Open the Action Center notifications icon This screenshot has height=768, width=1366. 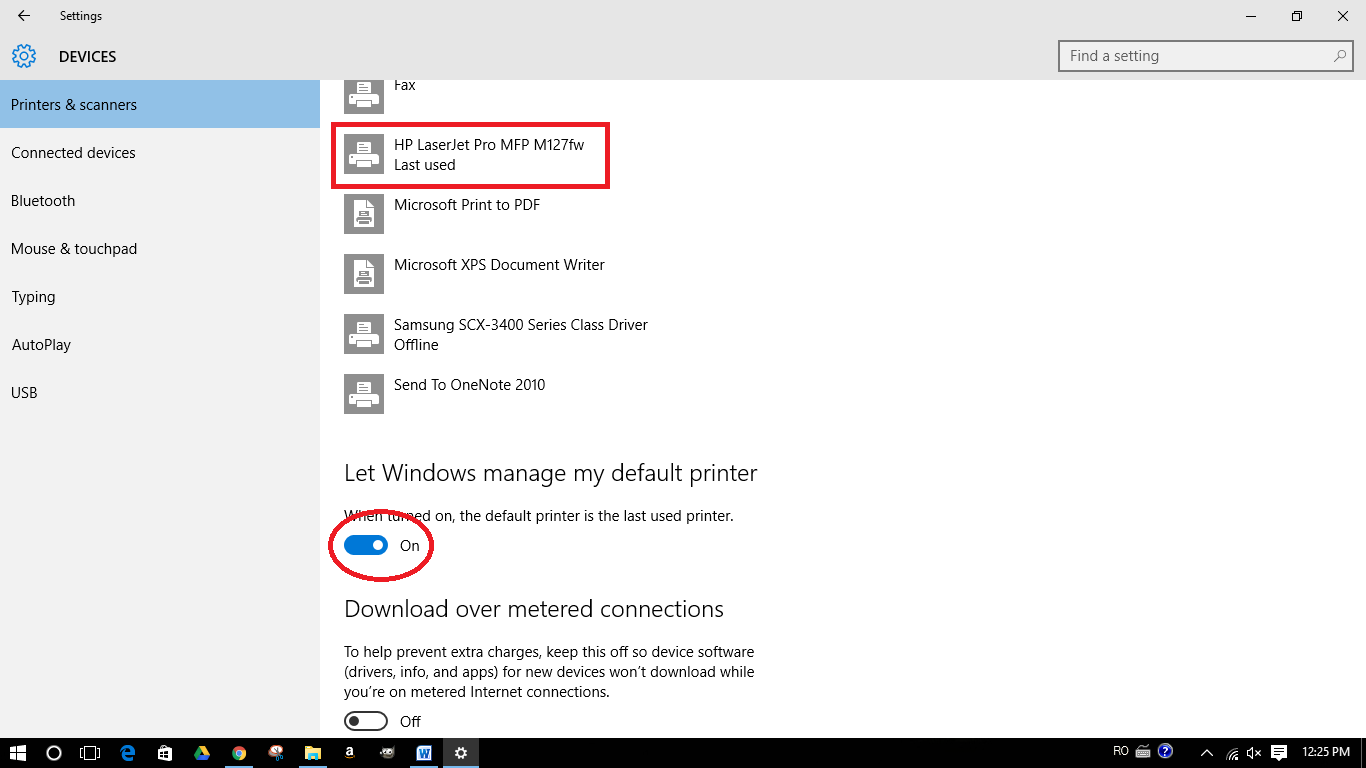[x=1279, y=753]
